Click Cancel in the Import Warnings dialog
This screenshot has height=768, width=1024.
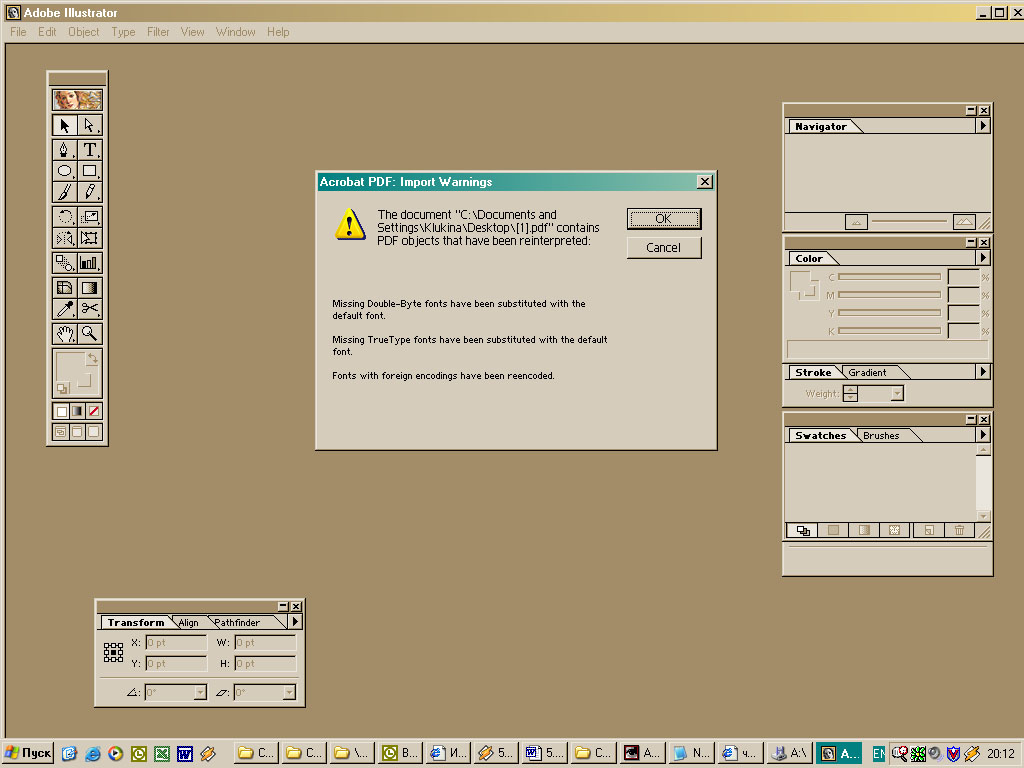click(x=664, y=248)
